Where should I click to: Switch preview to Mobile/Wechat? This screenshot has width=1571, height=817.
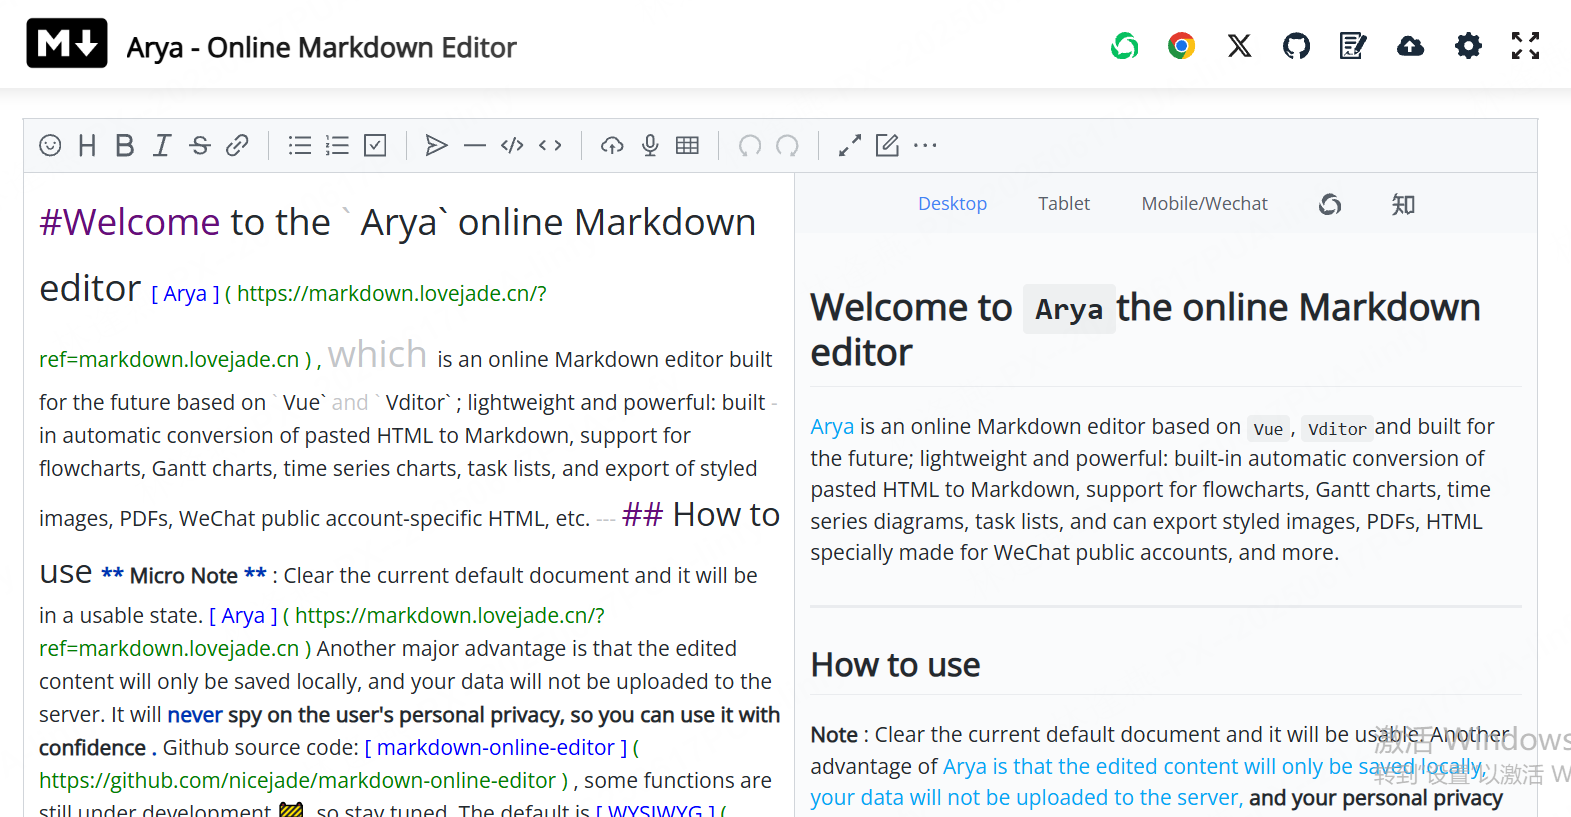coord(1204,204)
